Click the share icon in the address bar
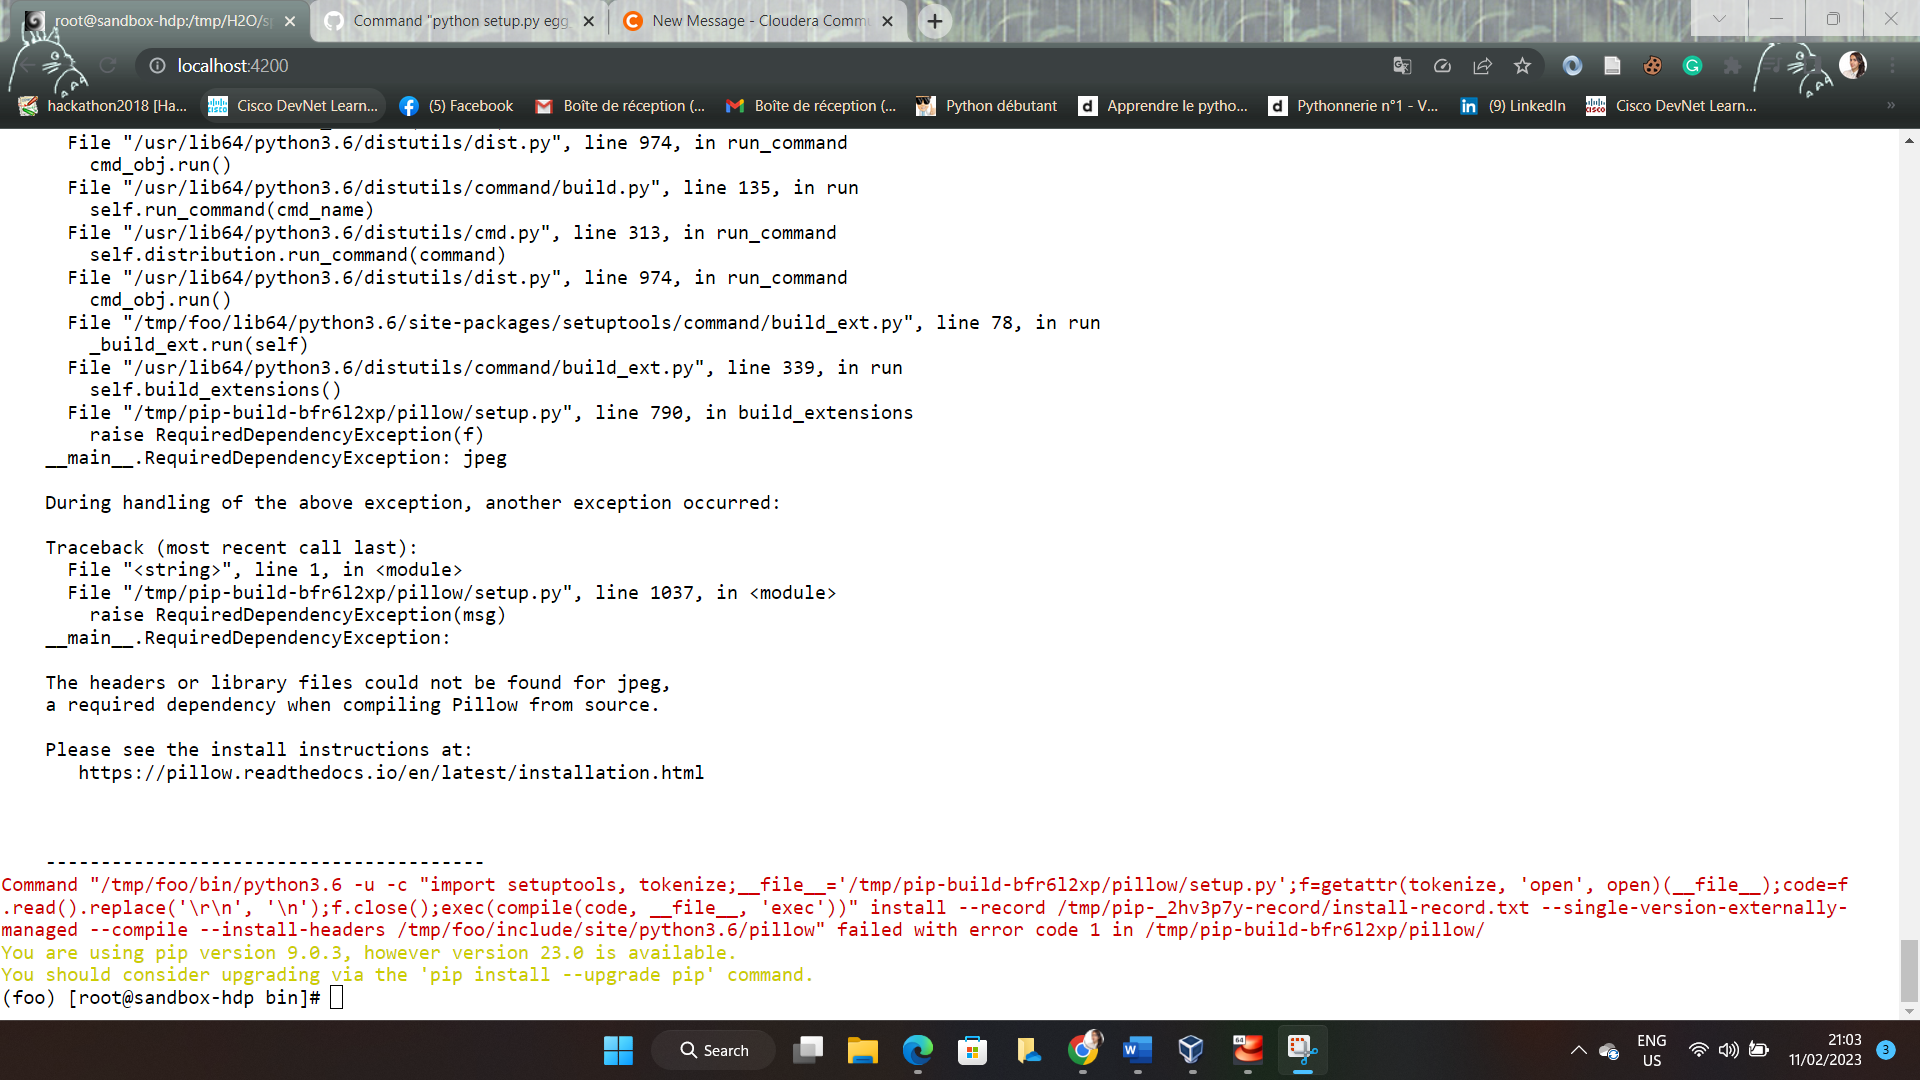Image resolution: width=1920 pixels, height=1080 pixels. [x=1482, y=65]
